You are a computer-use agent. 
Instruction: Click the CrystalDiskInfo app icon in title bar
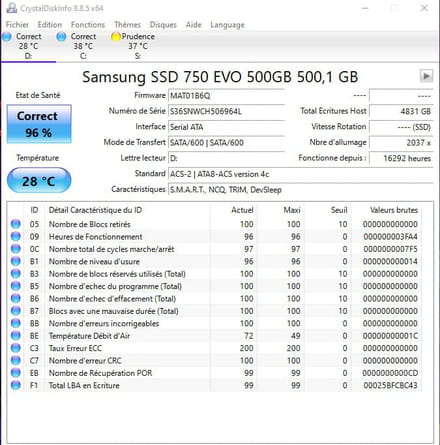12,8
